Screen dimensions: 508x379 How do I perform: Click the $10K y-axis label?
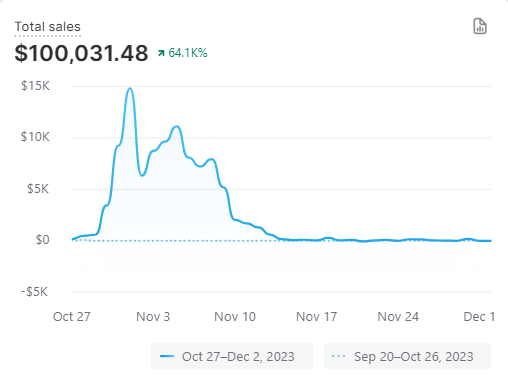35,137
